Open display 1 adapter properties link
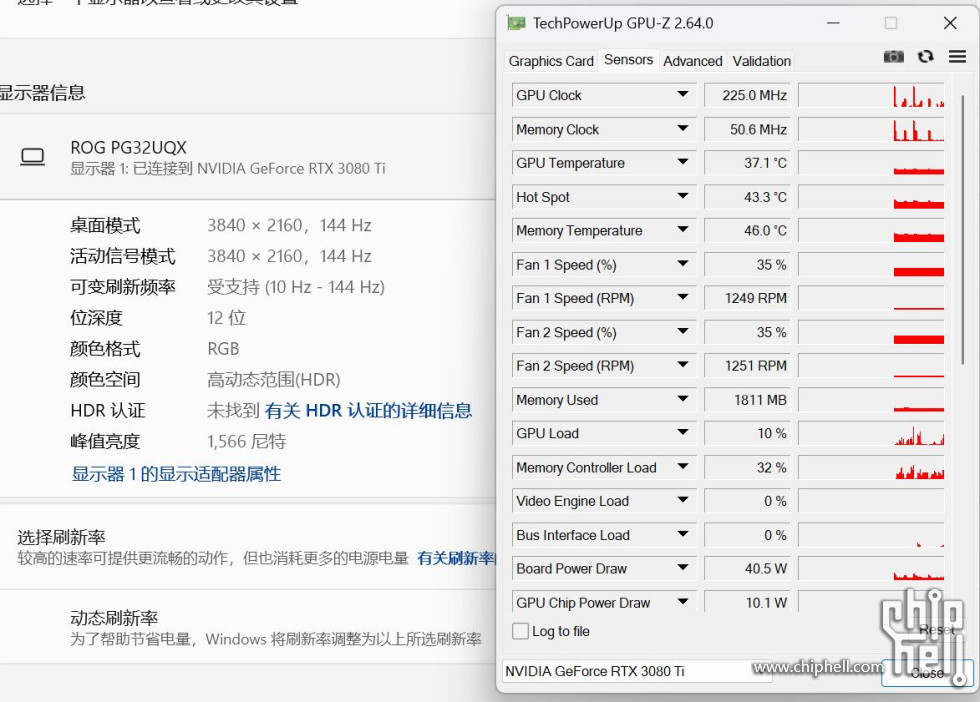980x702 pixels. click(x=176, y=474)
